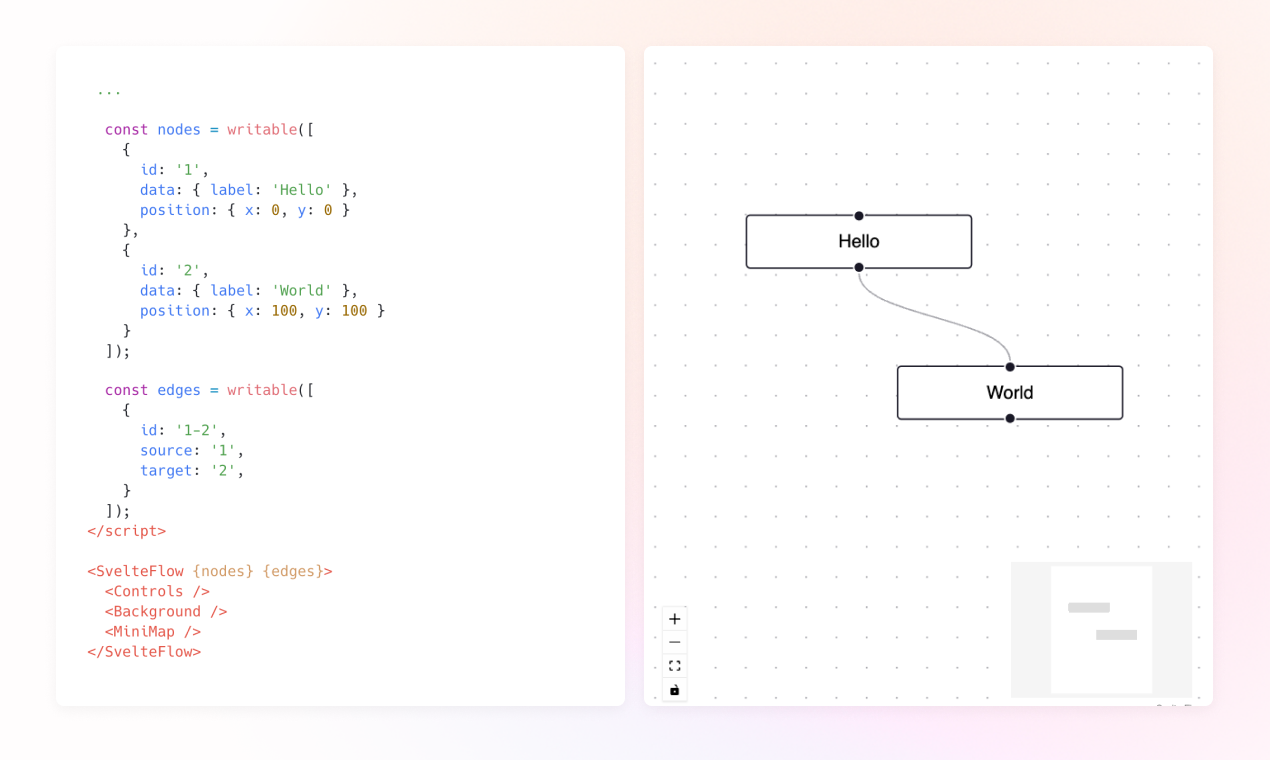Viewport: 1270px width, 760px height.
Task: Click the Hello node's bottom handle
Action: pos(859,267)
